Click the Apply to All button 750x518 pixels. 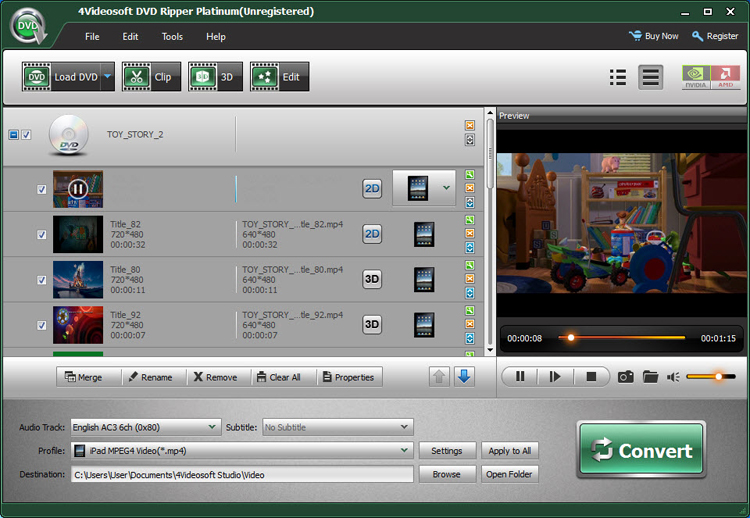coord(509,451)
